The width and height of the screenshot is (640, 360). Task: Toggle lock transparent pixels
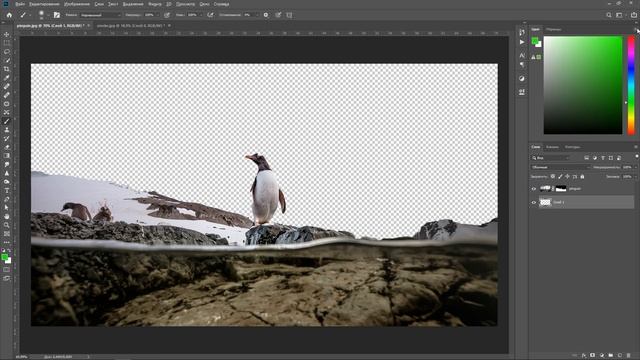(x=553, y=177)
